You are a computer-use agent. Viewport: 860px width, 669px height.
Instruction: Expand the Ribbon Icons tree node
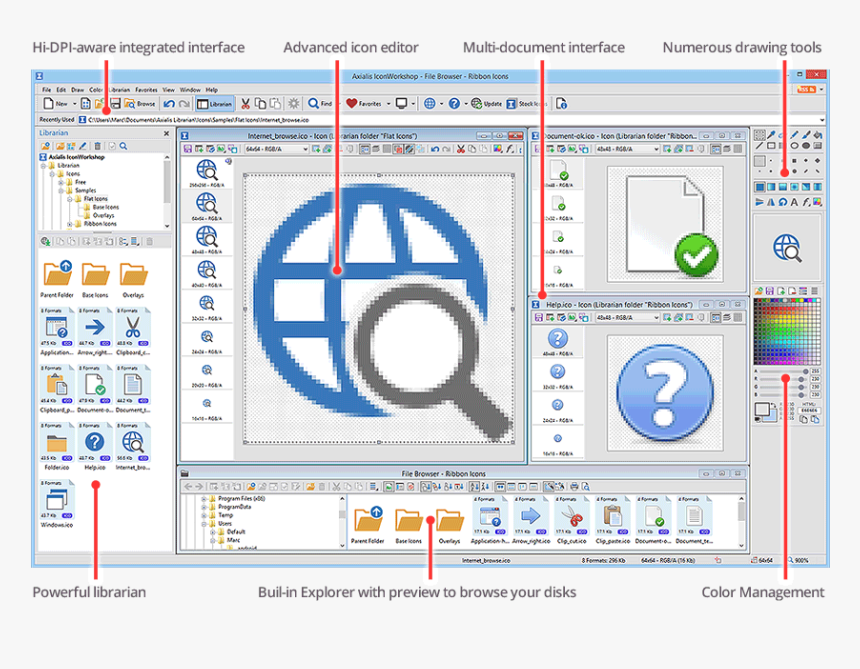tap(70, 224)
